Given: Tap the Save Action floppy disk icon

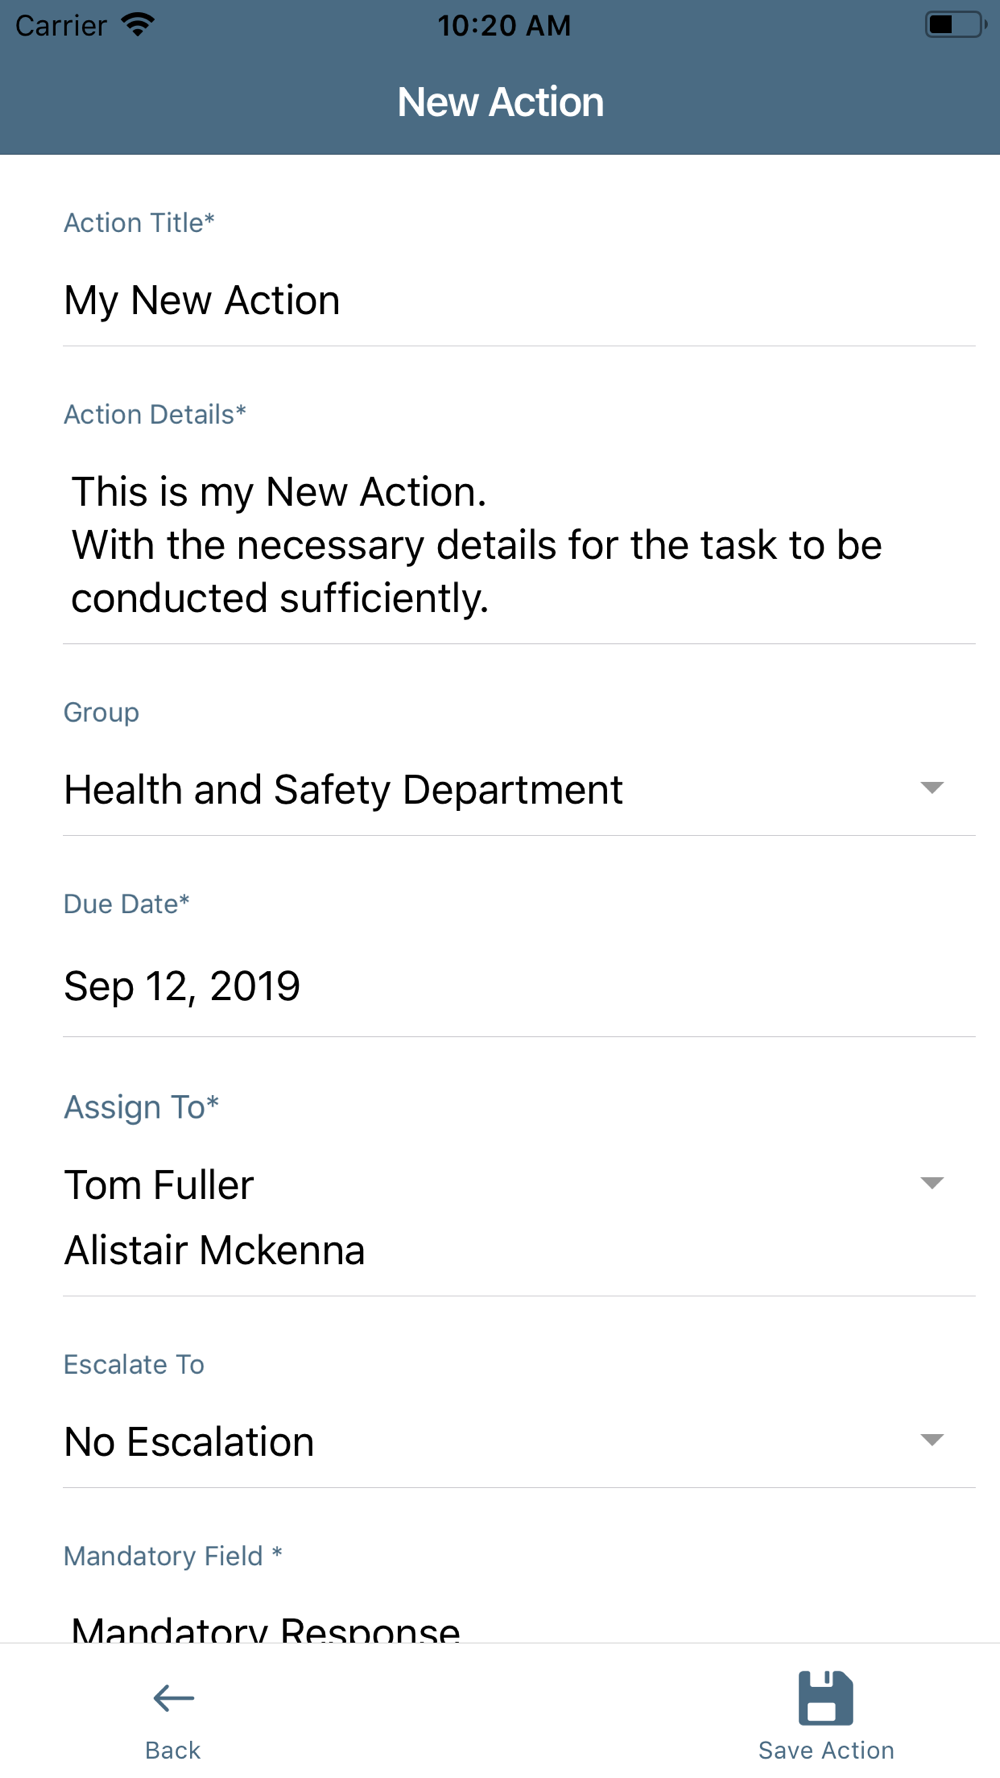Looking at the screenshot, I should 825,1698.
